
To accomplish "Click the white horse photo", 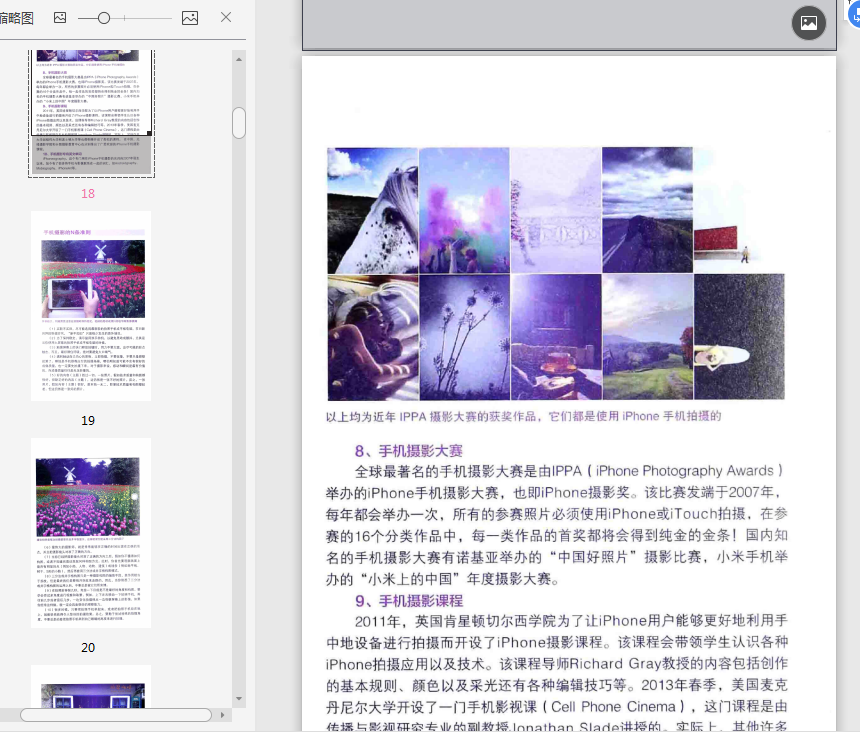I will click(372, 211).
